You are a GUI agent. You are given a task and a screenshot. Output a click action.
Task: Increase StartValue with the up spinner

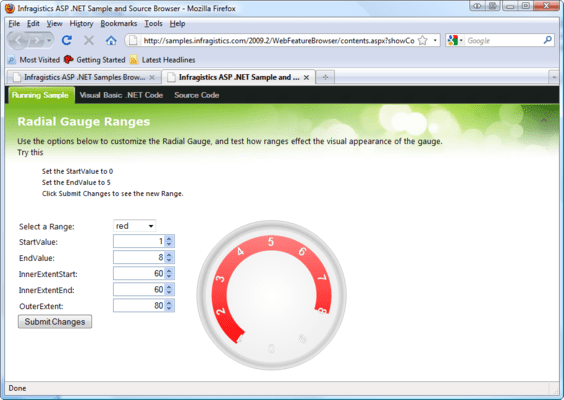[x=169, y=238]
